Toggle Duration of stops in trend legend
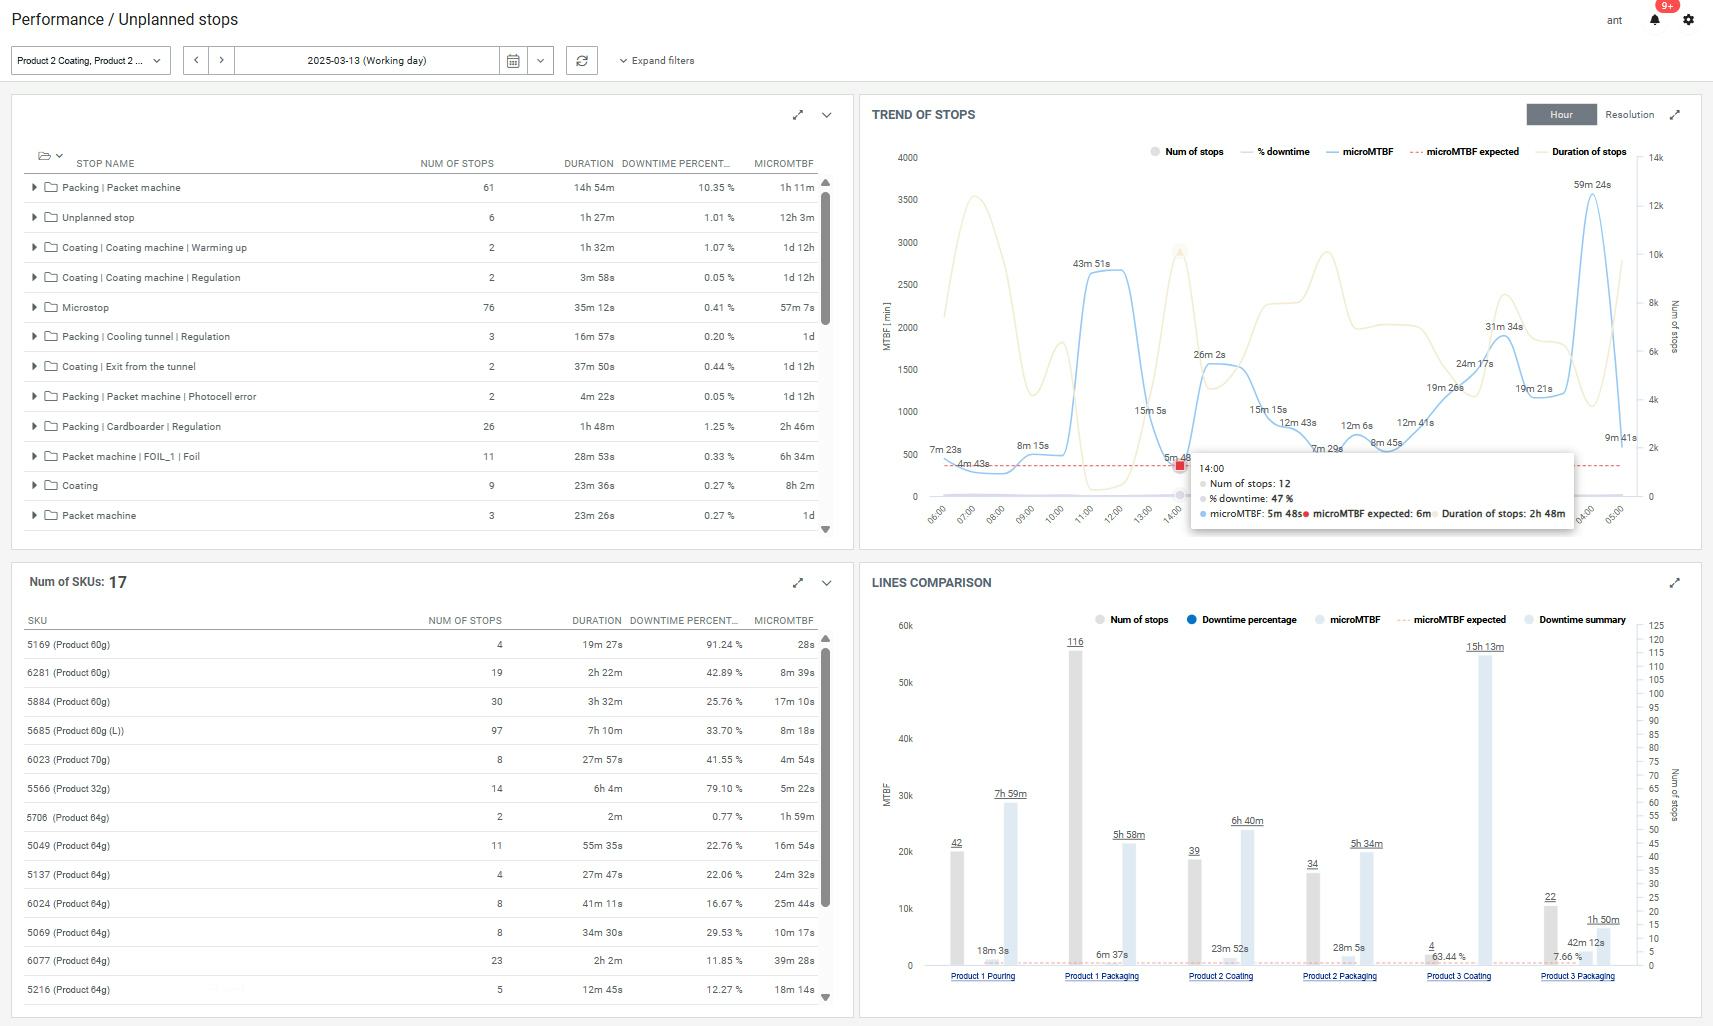Screen dimensions: 1713x1026 coord(1580,152)
